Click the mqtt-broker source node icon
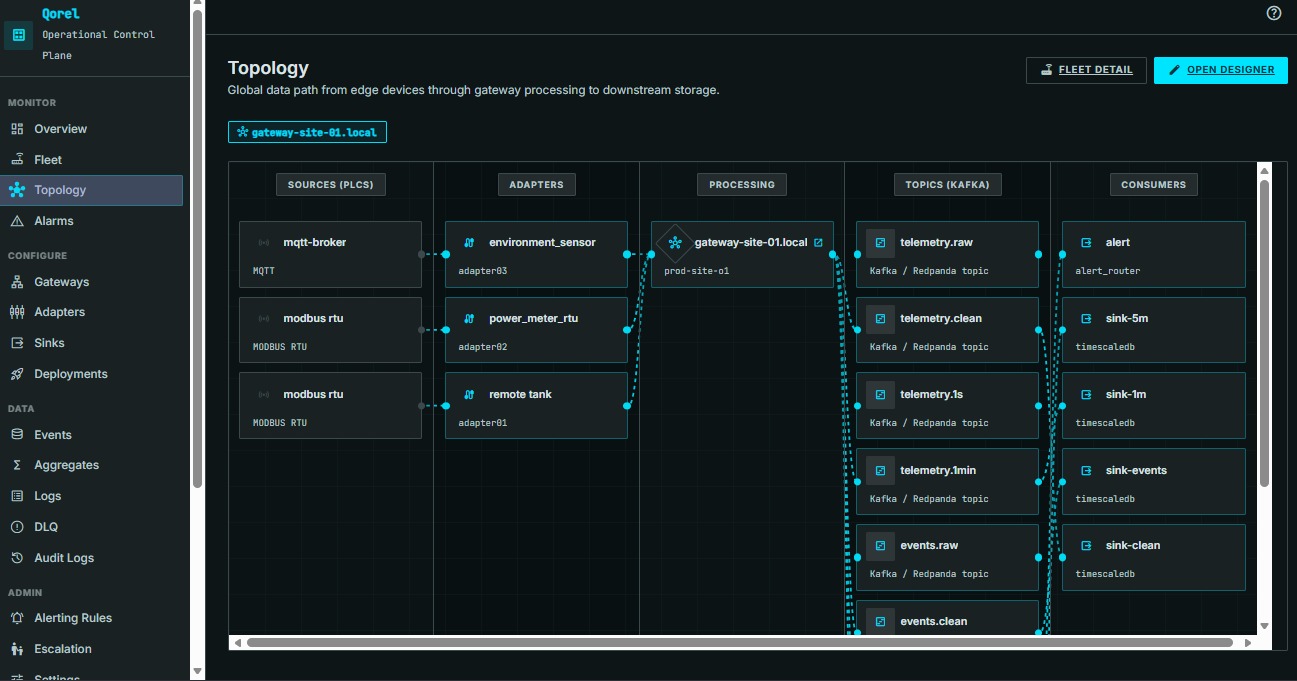 pyautogui.click(x=264, y=243)
